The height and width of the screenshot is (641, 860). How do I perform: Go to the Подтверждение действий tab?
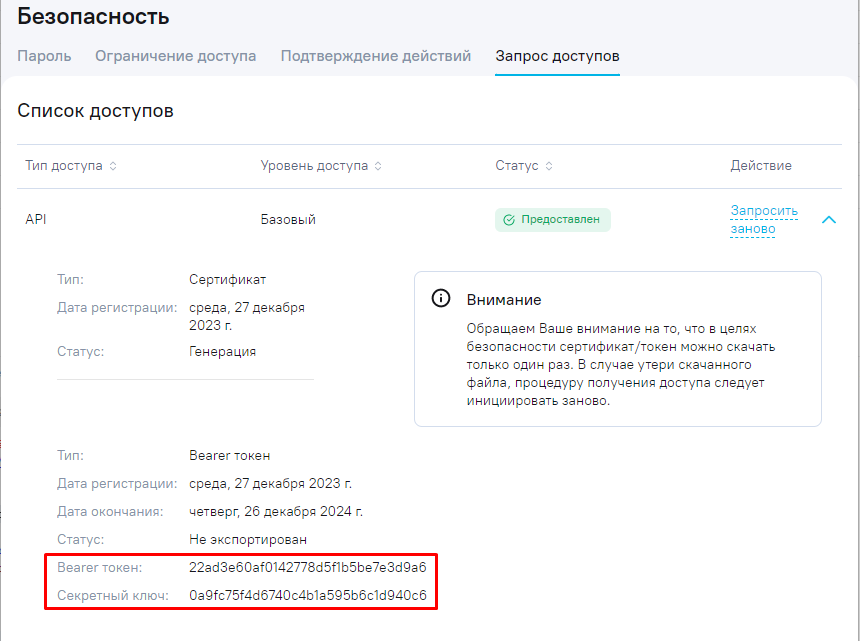tap(375, 56)
